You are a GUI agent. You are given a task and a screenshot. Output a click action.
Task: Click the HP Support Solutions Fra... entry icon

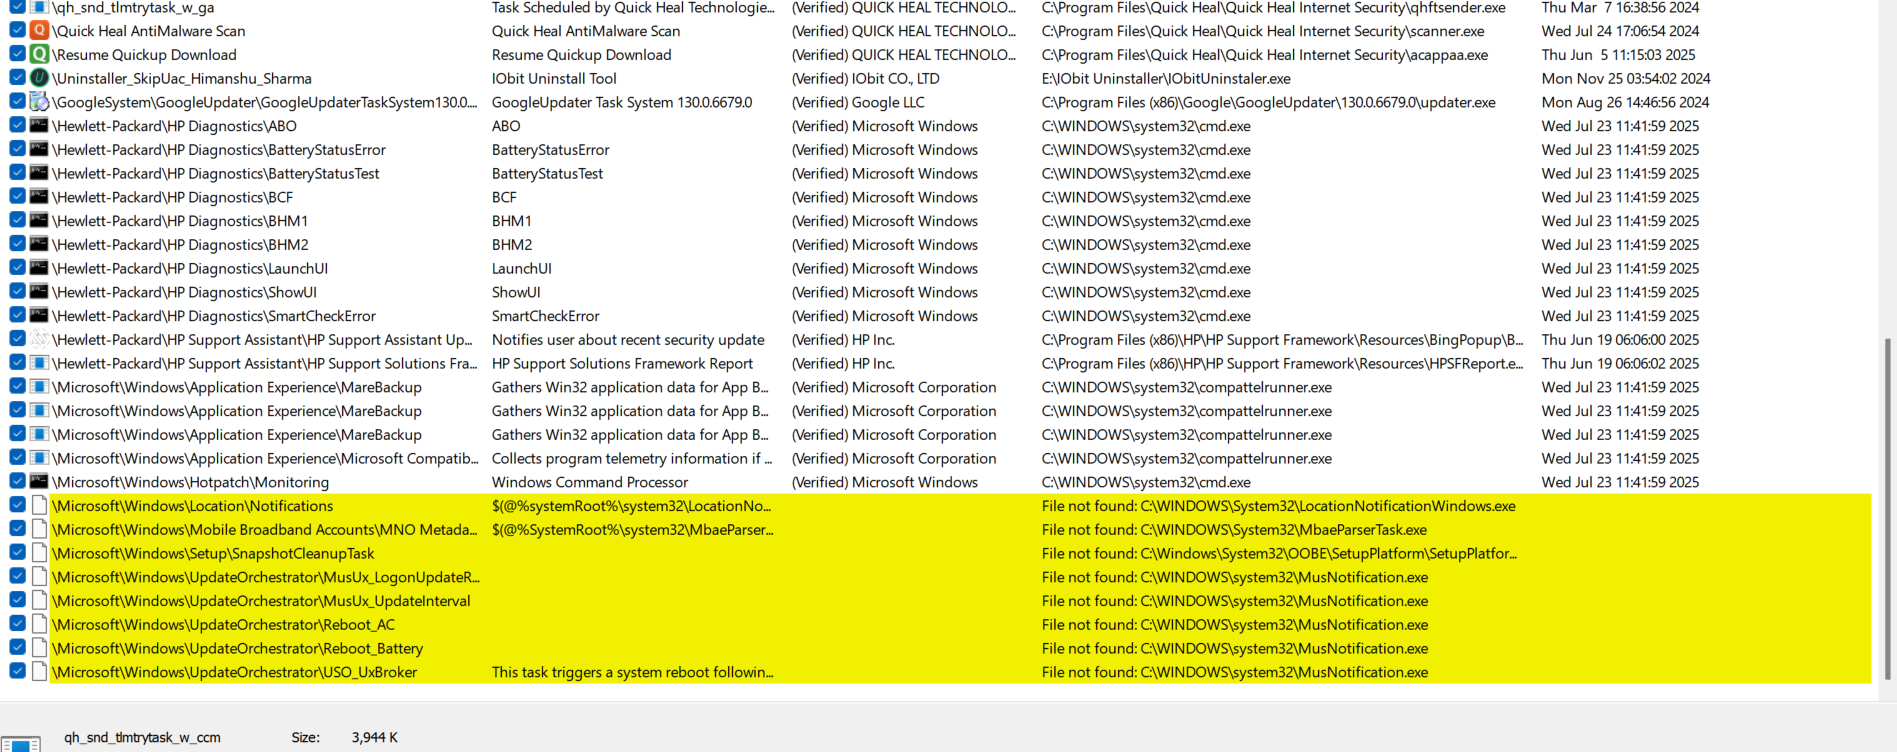click(39, 363)
